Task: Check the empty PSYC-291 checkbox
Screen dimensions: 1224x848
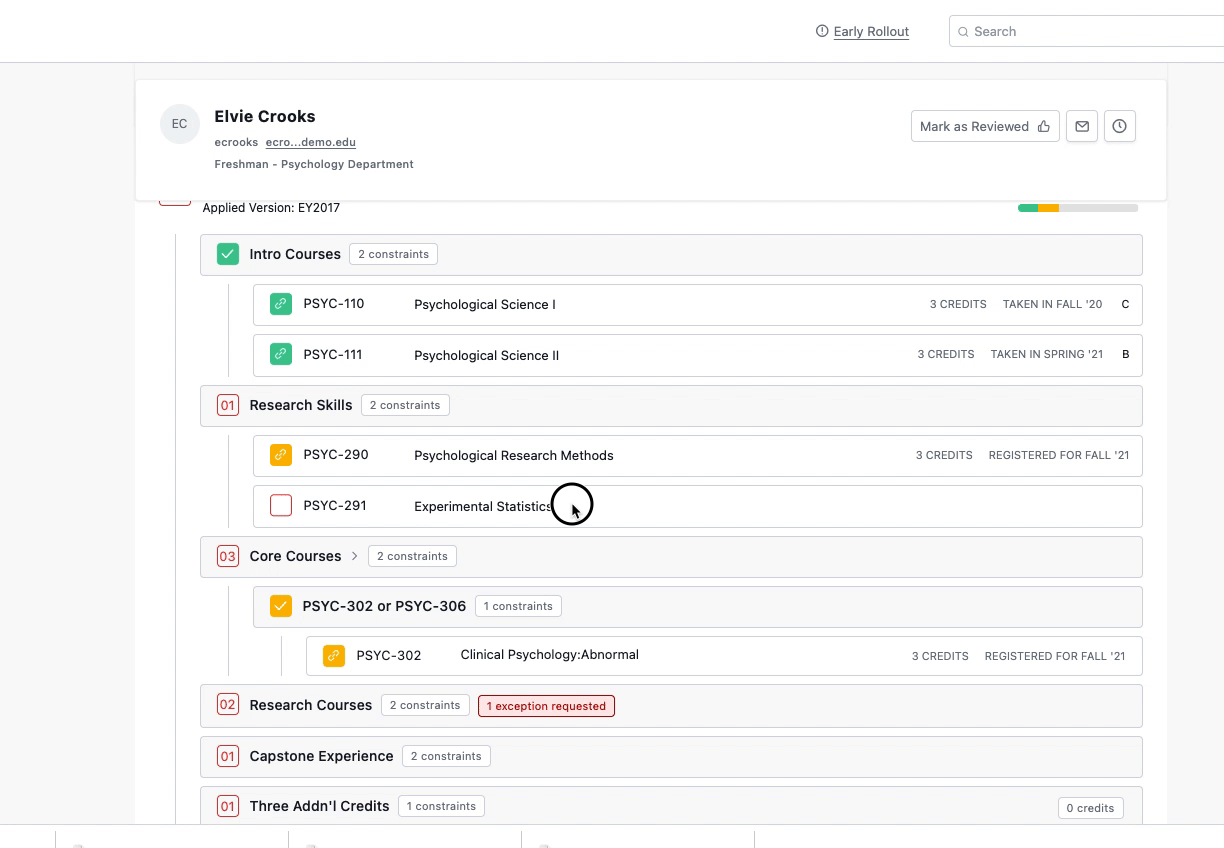Action: tap(281, 506)
